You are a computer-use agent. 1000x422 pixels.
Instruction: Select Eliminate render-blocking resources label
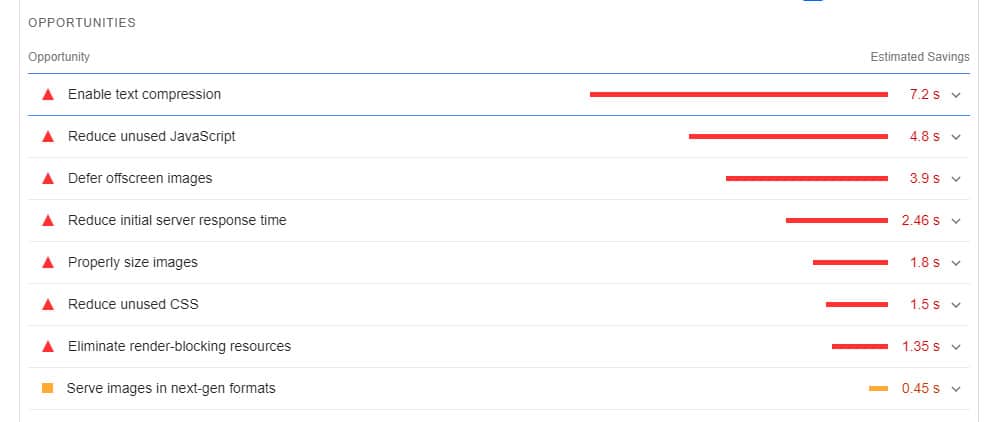(x=179, y=347)
